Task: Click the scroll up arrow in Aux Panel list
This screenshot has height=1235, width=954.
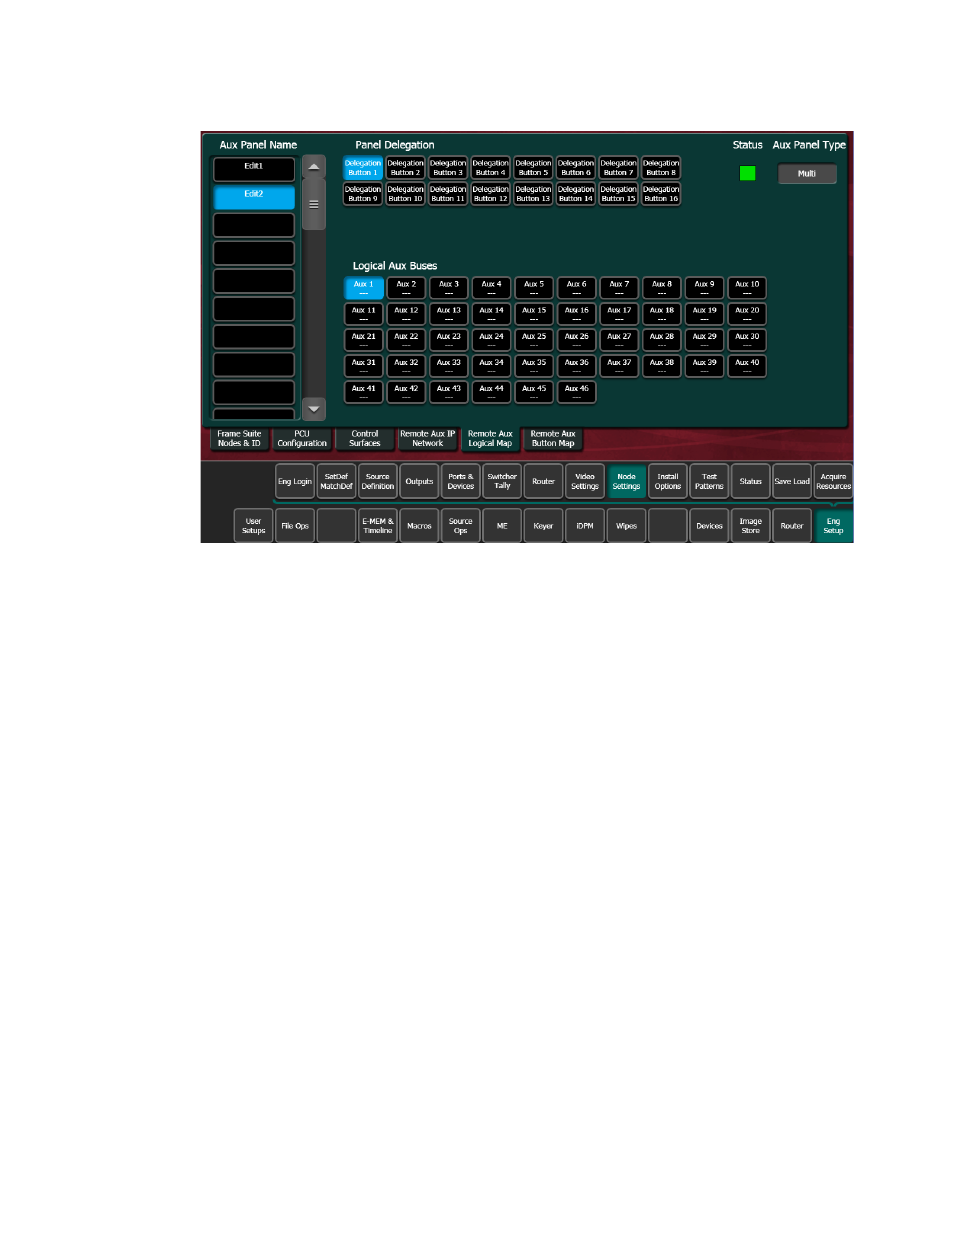Action: [314, 166]
